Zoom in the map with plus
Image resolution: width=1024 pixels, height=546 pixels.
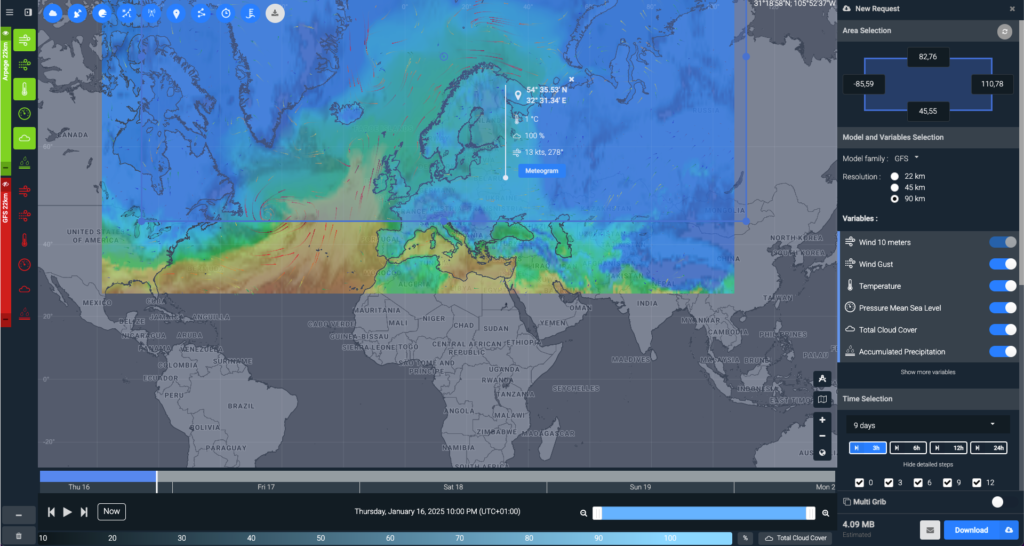pos(822,420)
